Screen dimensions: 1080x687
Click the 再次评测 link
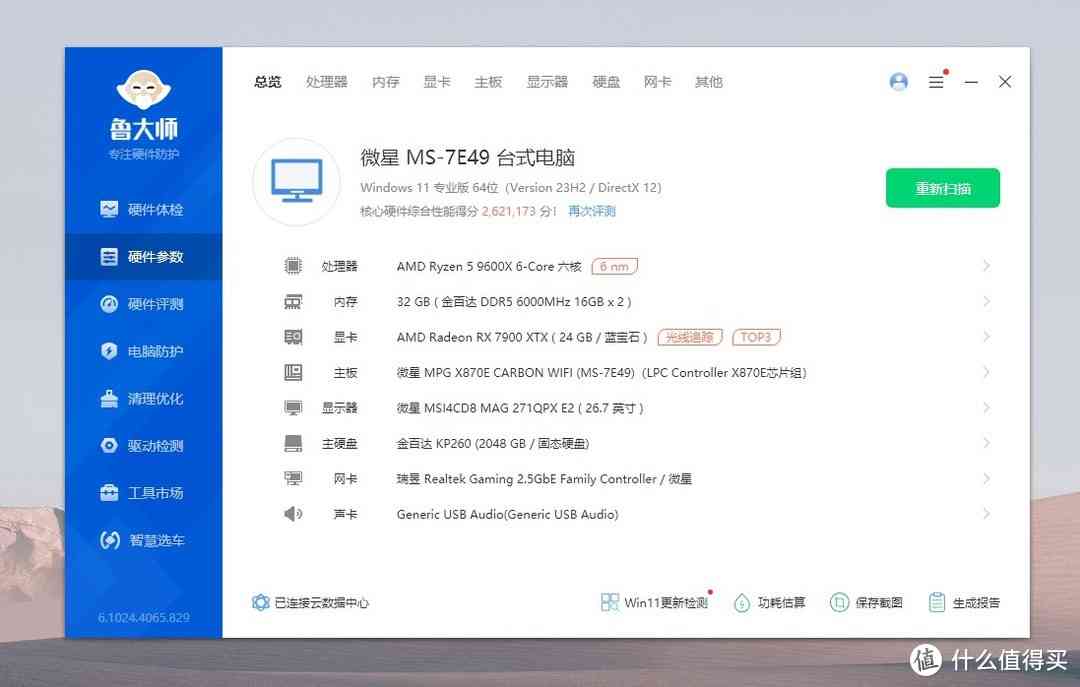click(x=591, y=211)
